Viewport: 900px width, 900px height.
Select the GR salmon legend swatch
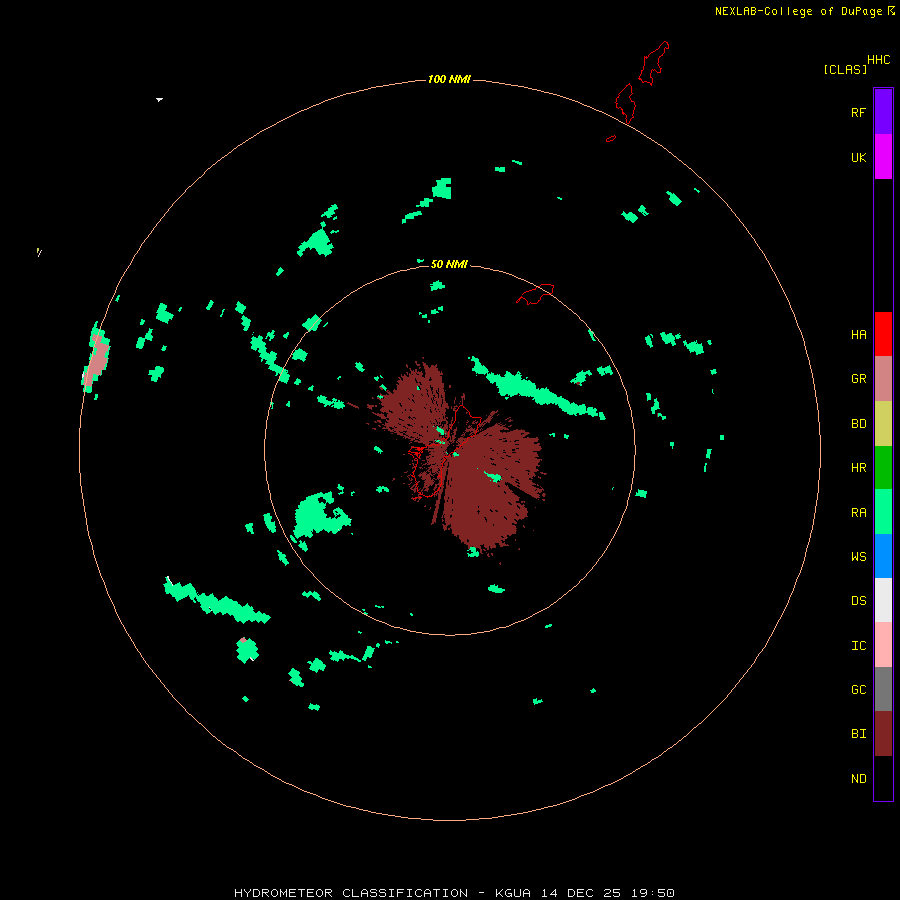pyautogui.click(x=883, y=378)
